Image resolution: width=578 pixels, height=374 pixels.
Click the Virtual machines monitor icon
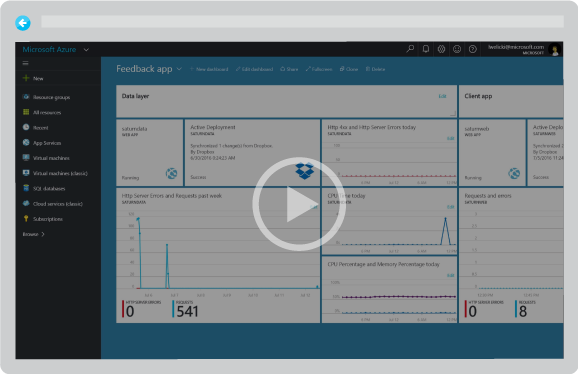(x=26, y=157)
